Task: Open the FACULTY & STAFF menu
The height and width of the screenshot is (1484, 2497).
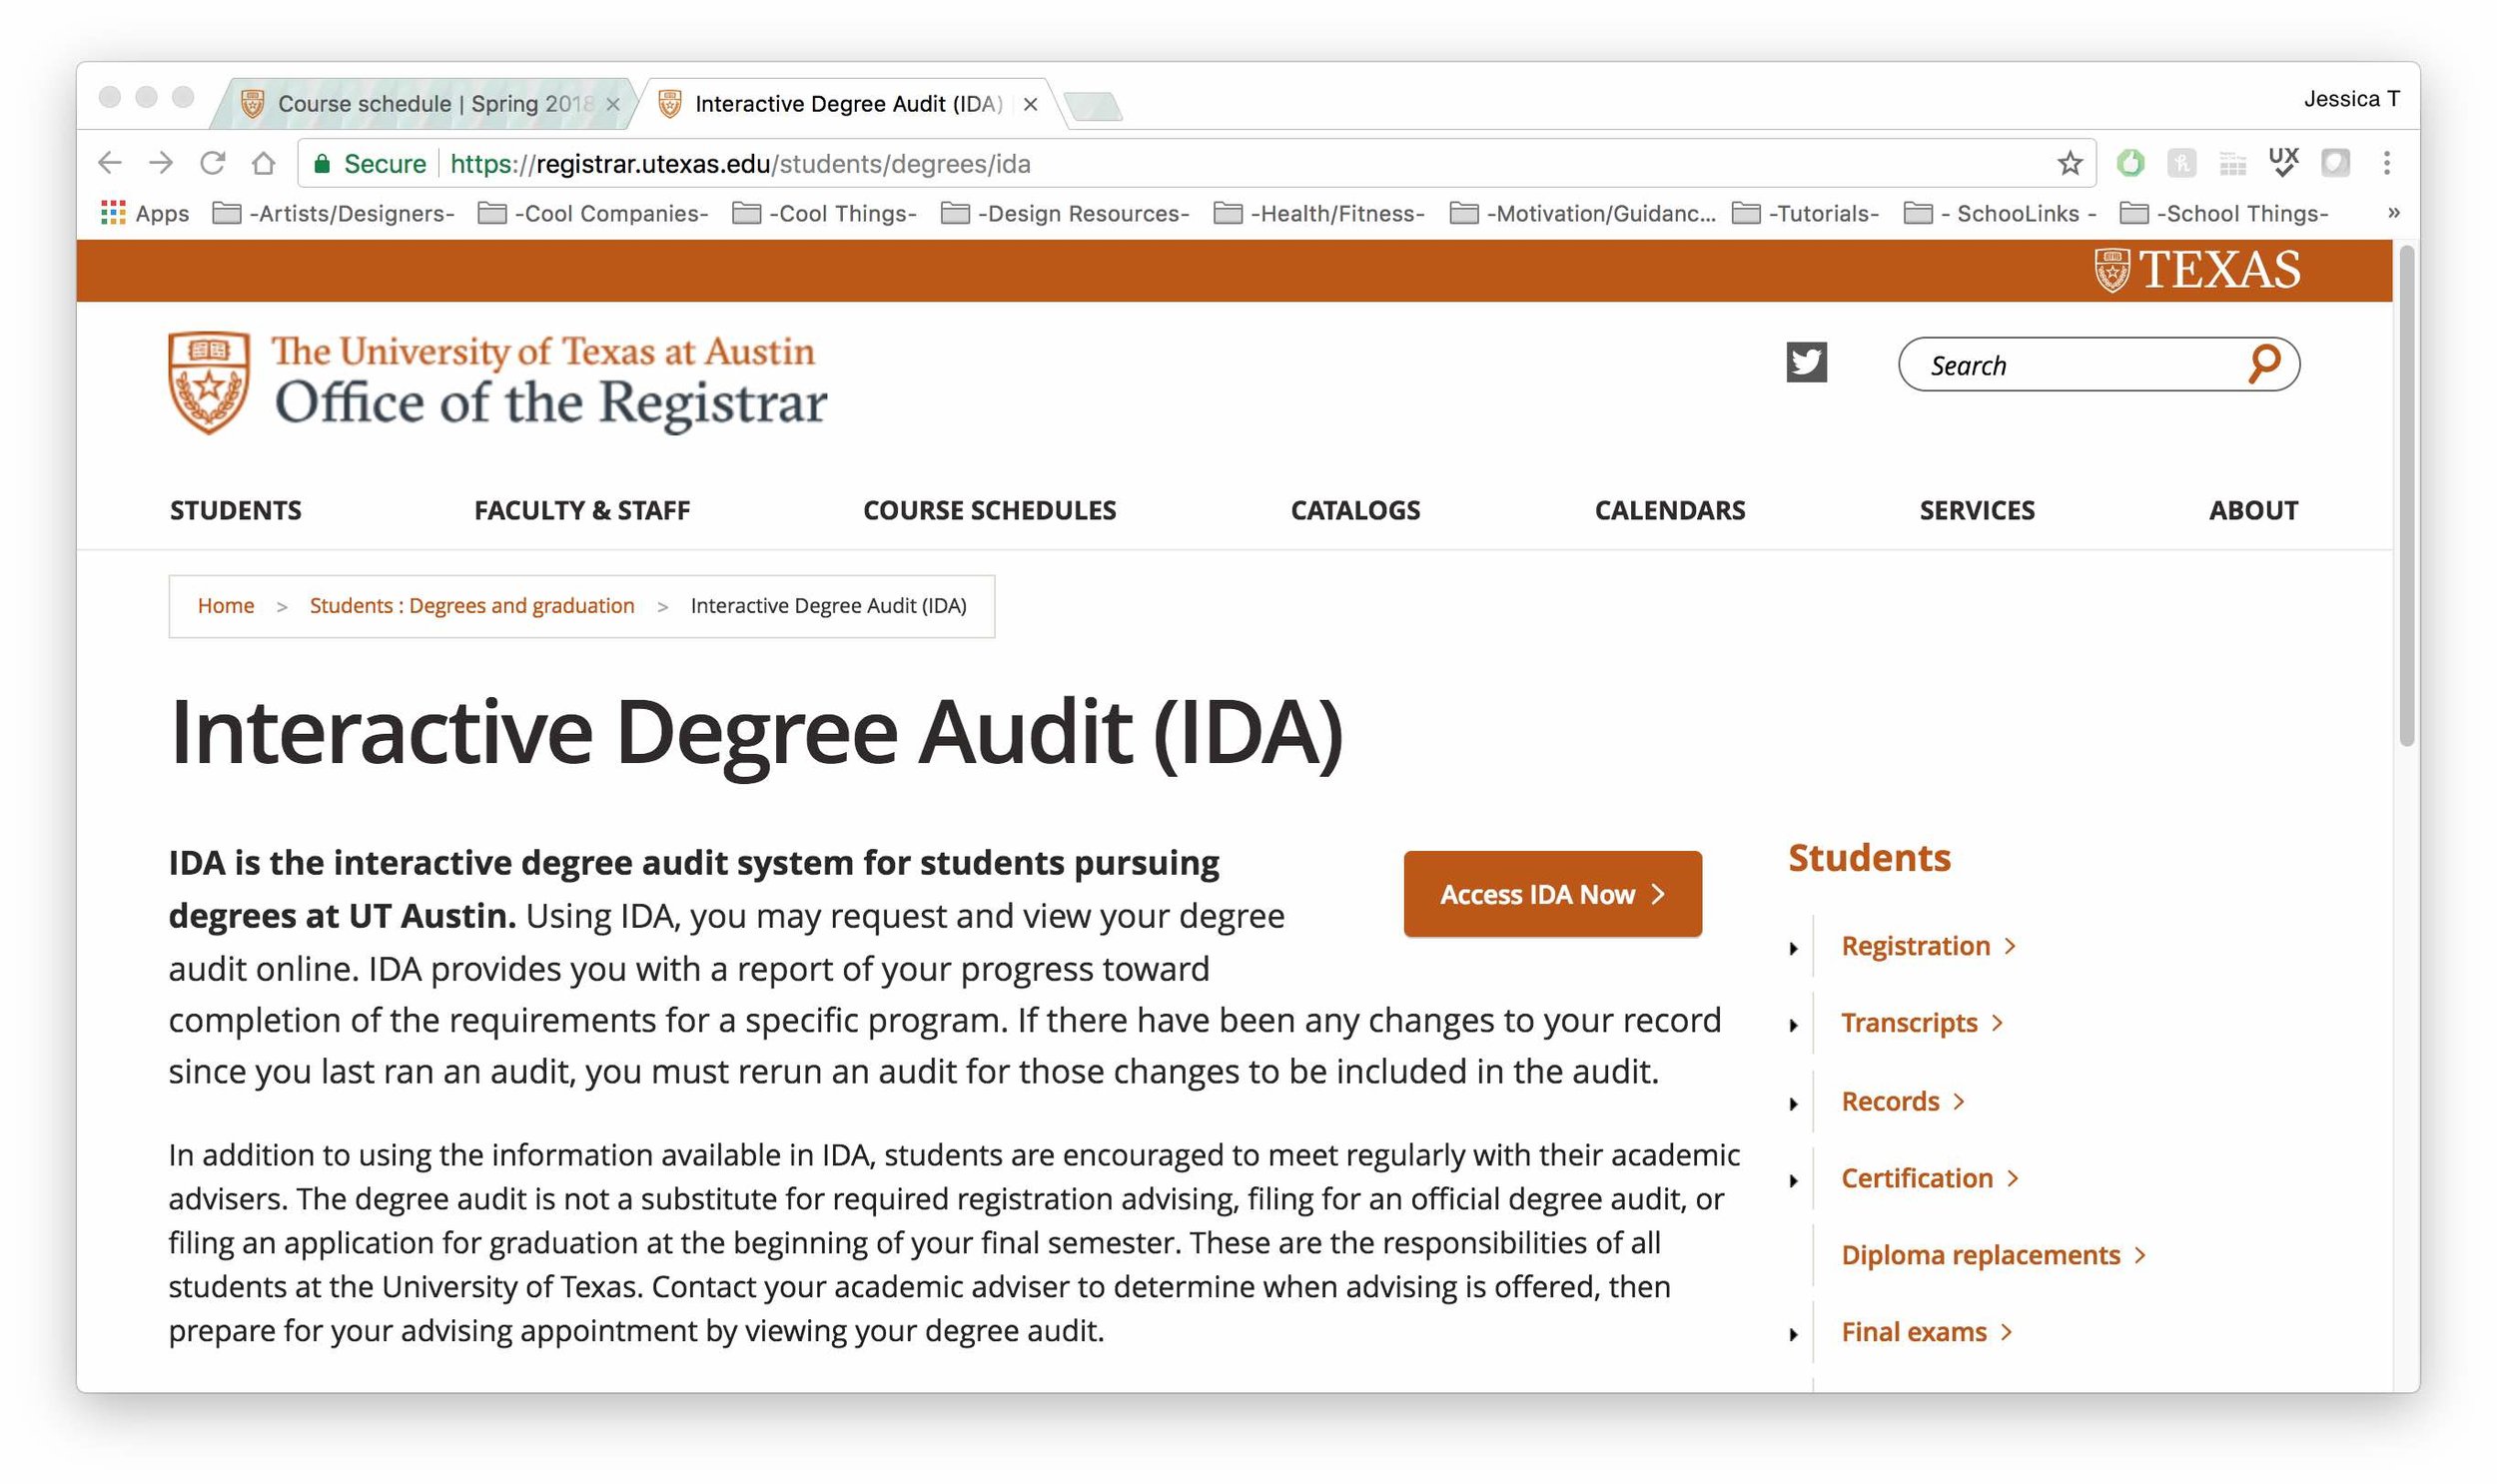Action: 582,510
